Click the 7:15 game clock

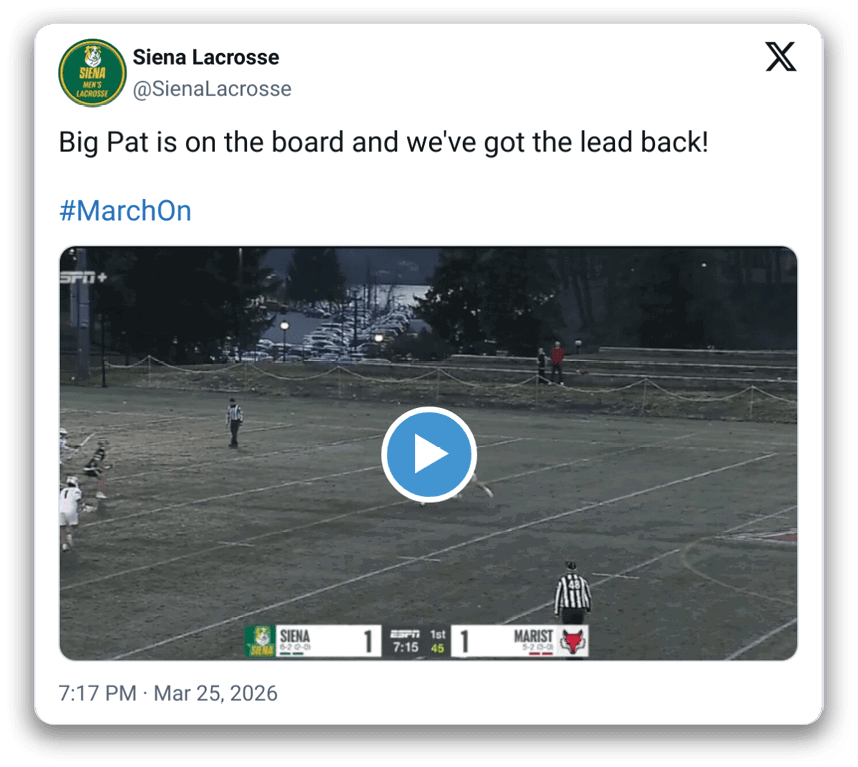405,648
